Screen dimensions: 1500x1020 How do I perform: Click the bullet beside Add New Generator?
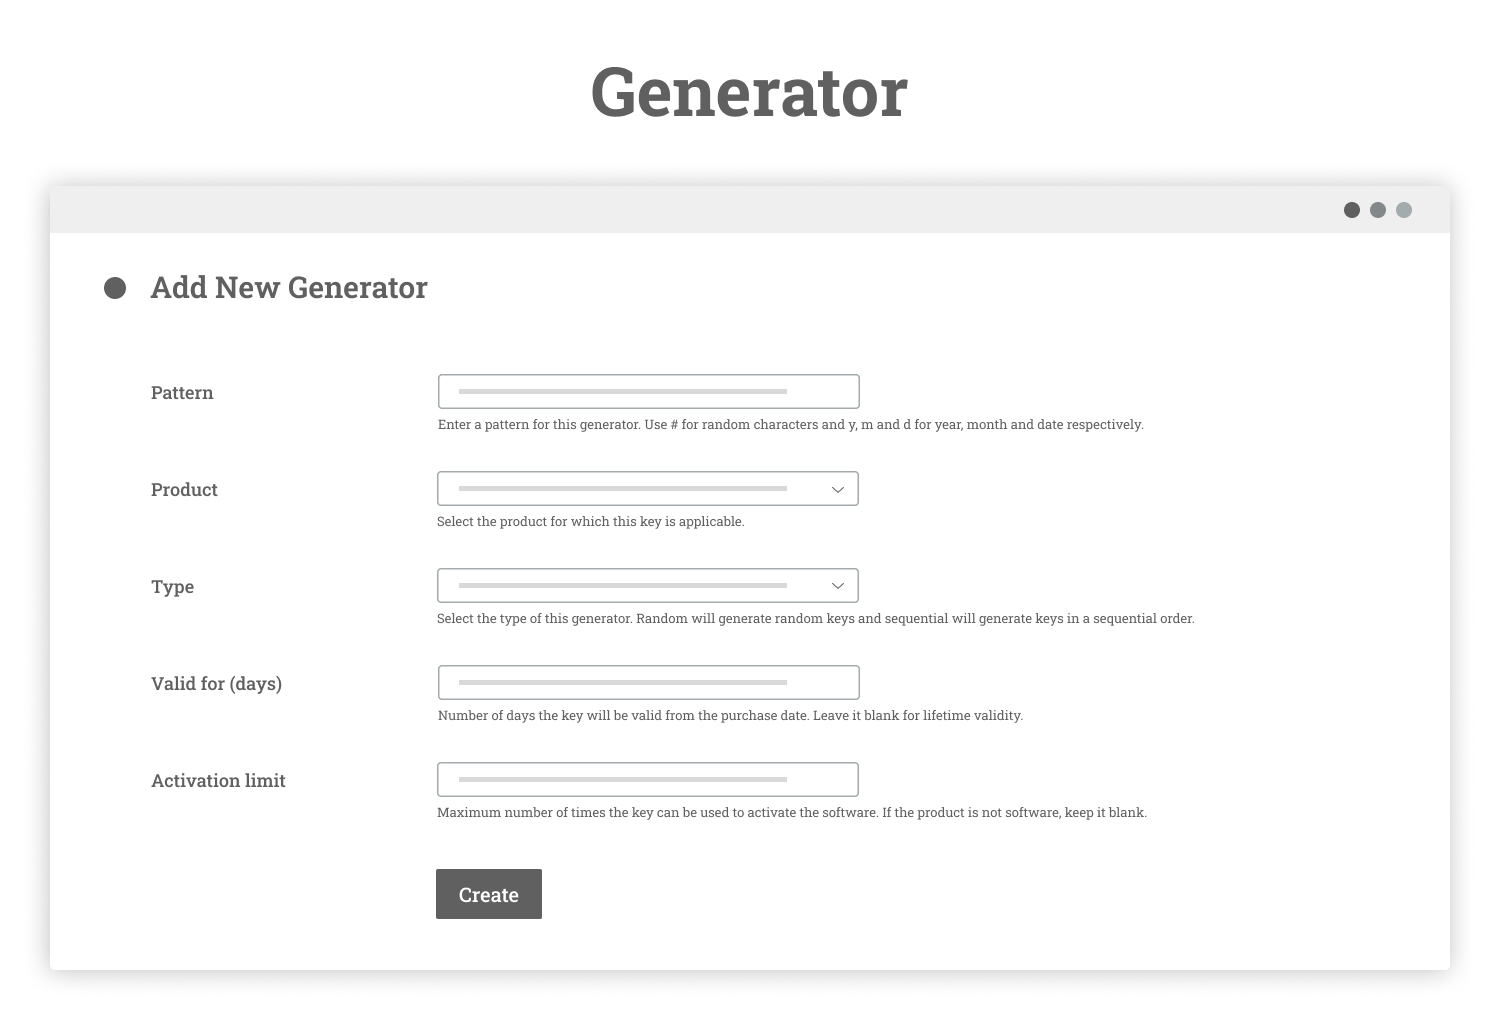(x=115, y=288)
